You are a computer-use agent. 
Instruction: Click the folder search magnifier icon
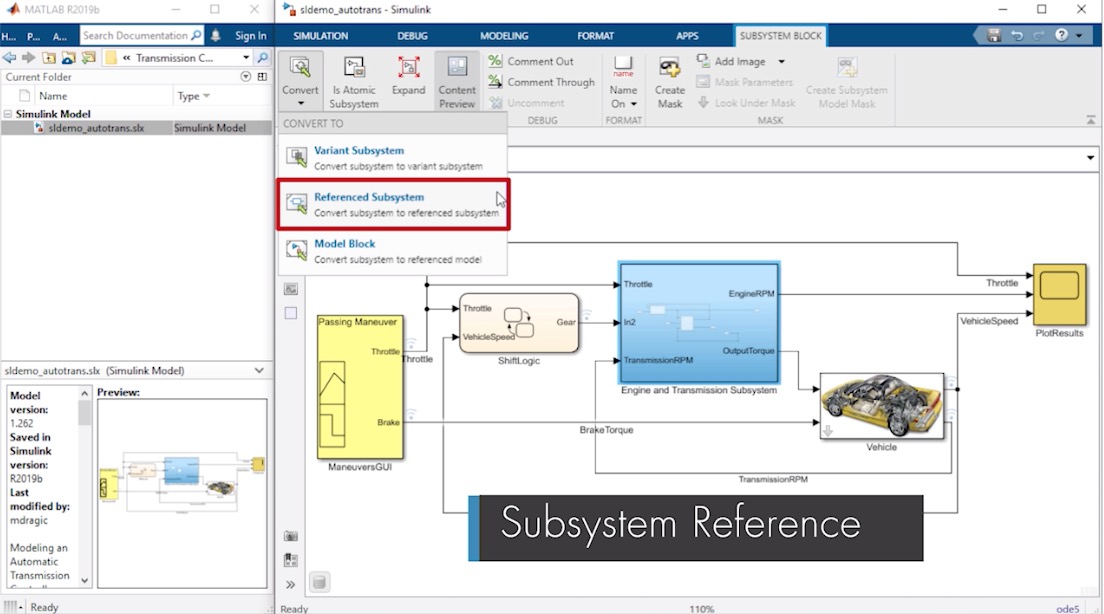[x=263, y=58]
